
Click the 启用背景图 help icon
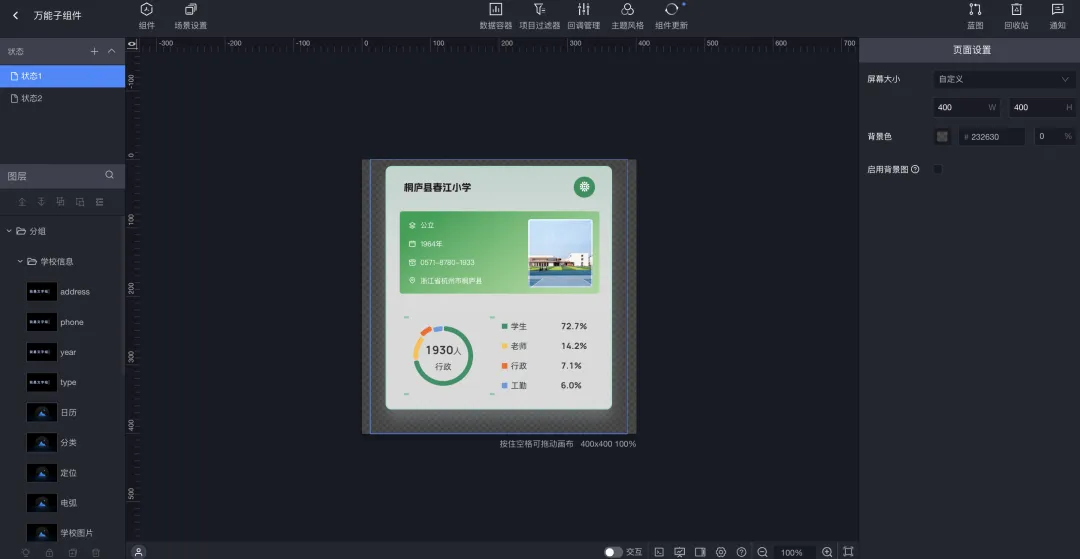(x=915, y=169)
